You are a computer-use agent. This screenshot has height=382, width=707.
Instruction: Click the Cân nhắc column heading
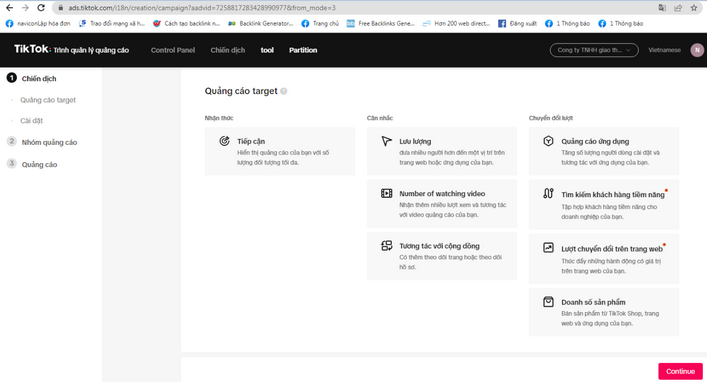tap(380, 118)
